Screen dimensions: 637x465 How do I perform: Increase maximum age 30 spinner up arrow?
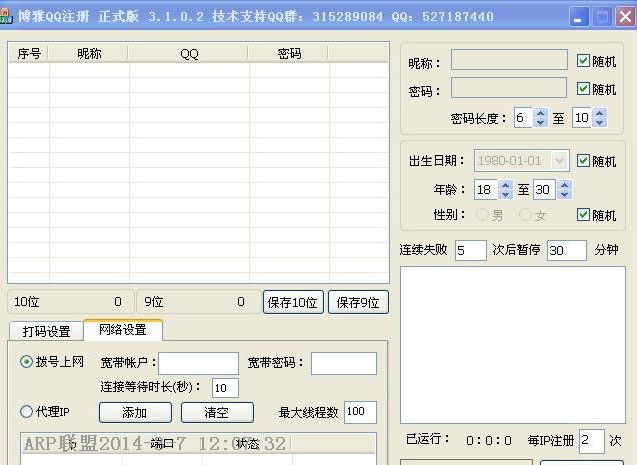564,185
